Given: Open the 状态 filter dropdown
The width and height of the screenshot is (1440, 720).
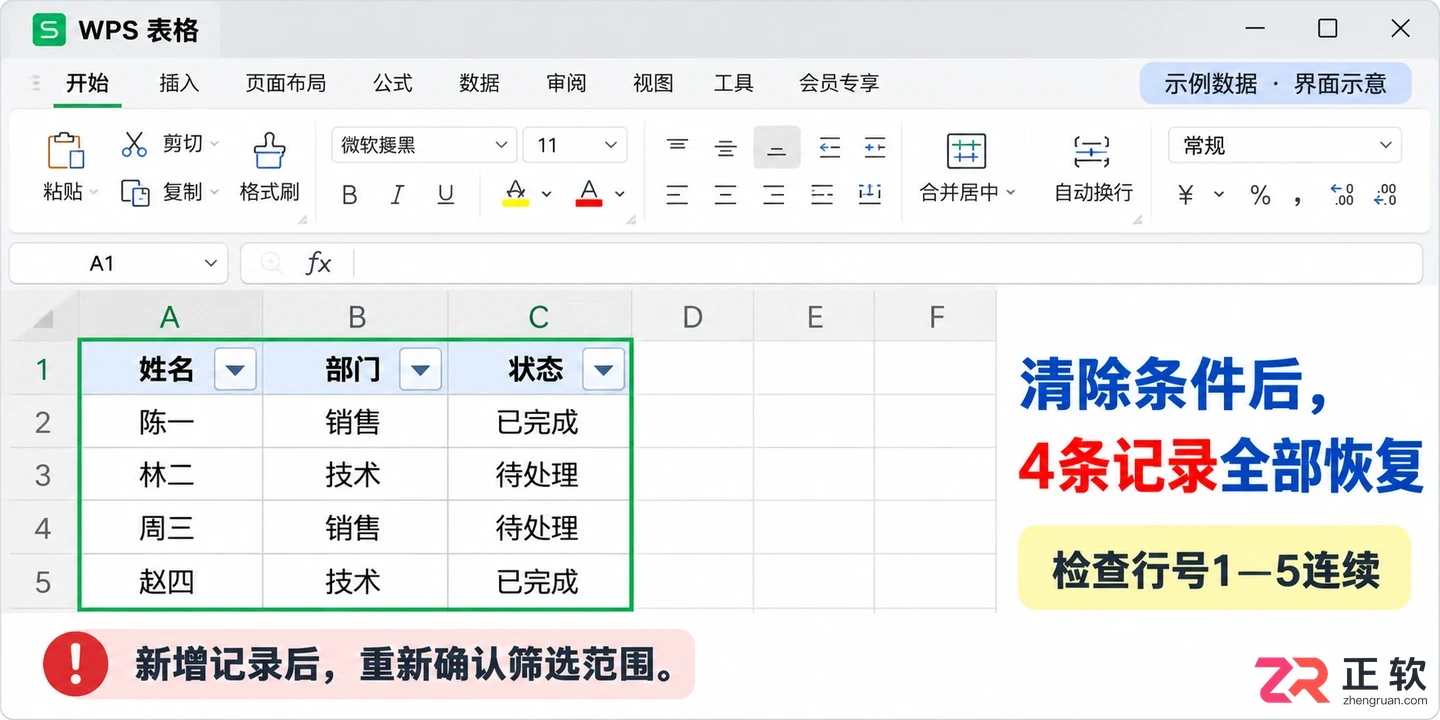Looking at the screenshot, I should click(603, 370).
